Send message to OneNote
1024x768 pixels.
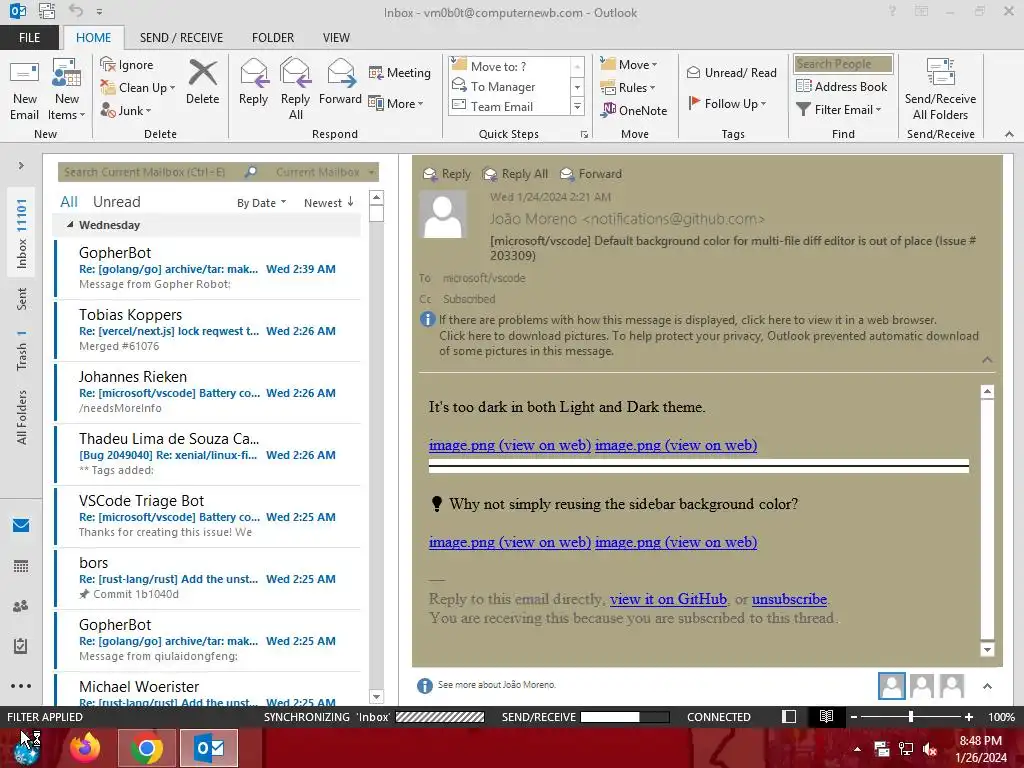pyautogui.click(x=634, y=110)
